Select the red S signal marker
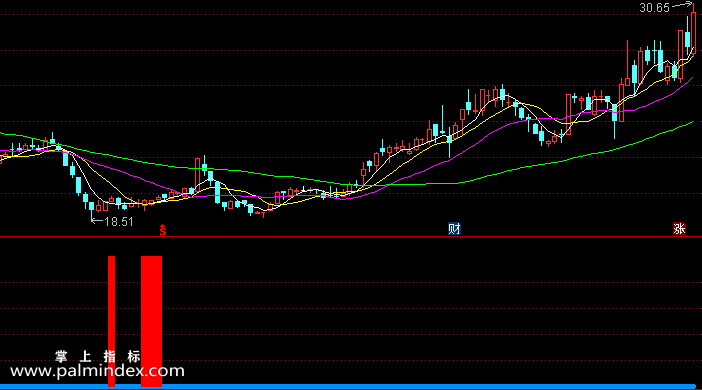This screenshot has width=702, height=390. 163,230
